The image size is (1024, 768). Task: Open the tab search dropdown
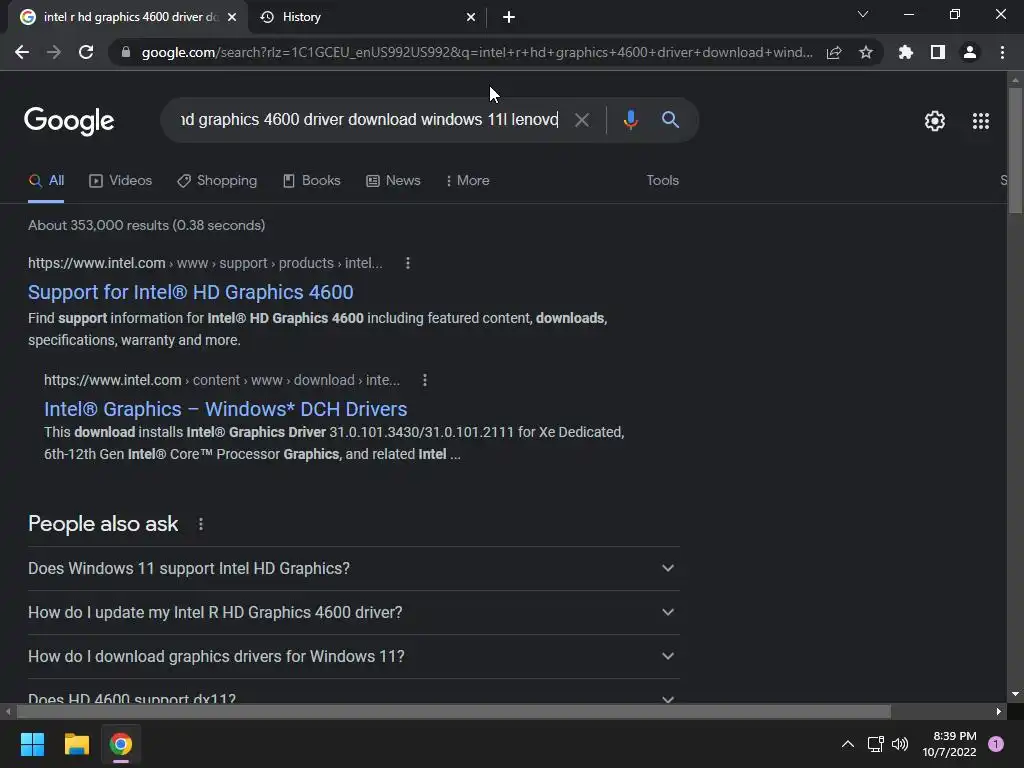(863, 14)
